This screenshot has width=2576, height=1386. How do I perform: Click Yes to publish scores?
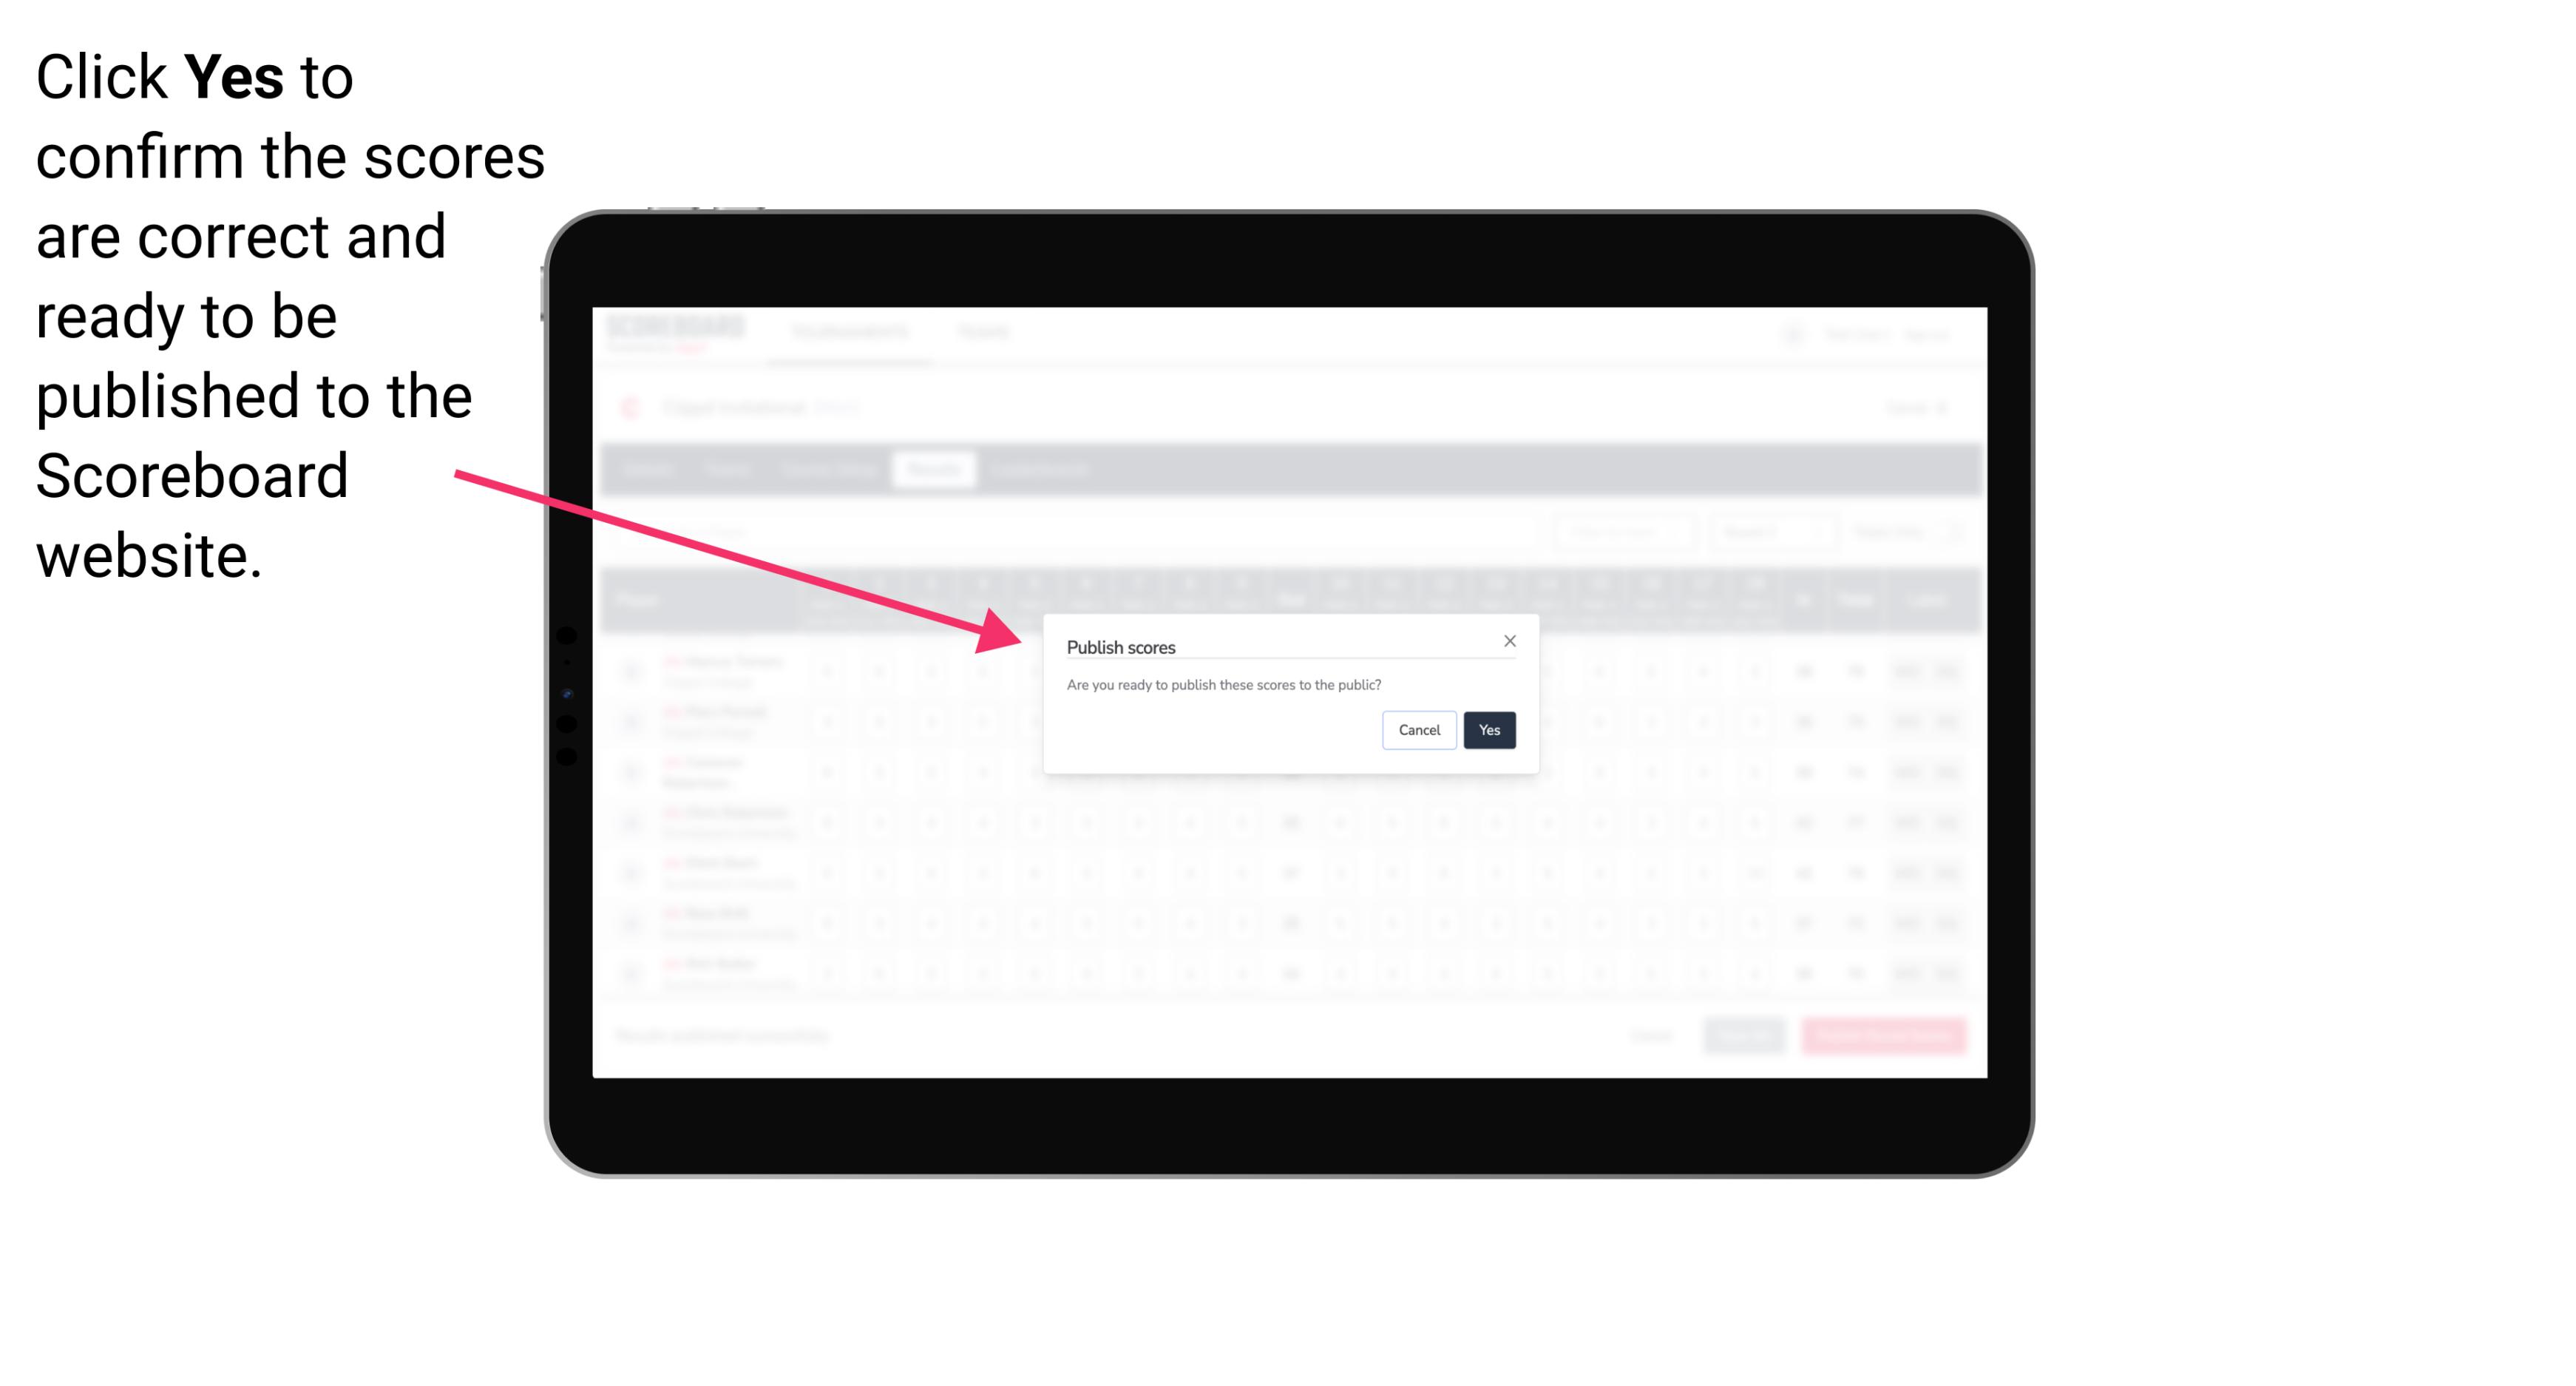pos(1486,729)
